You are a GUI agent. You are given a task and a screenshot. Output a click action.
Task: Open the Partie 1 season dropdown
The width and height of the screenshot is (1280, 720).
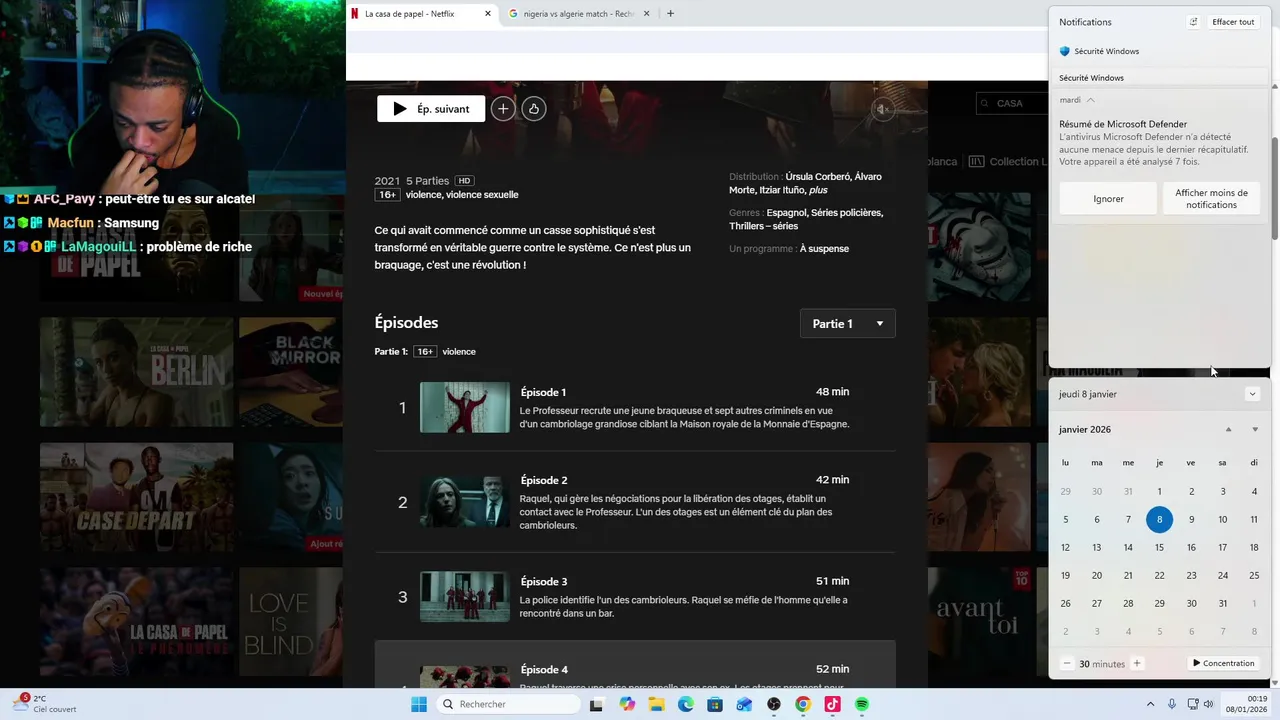(848, 324)
